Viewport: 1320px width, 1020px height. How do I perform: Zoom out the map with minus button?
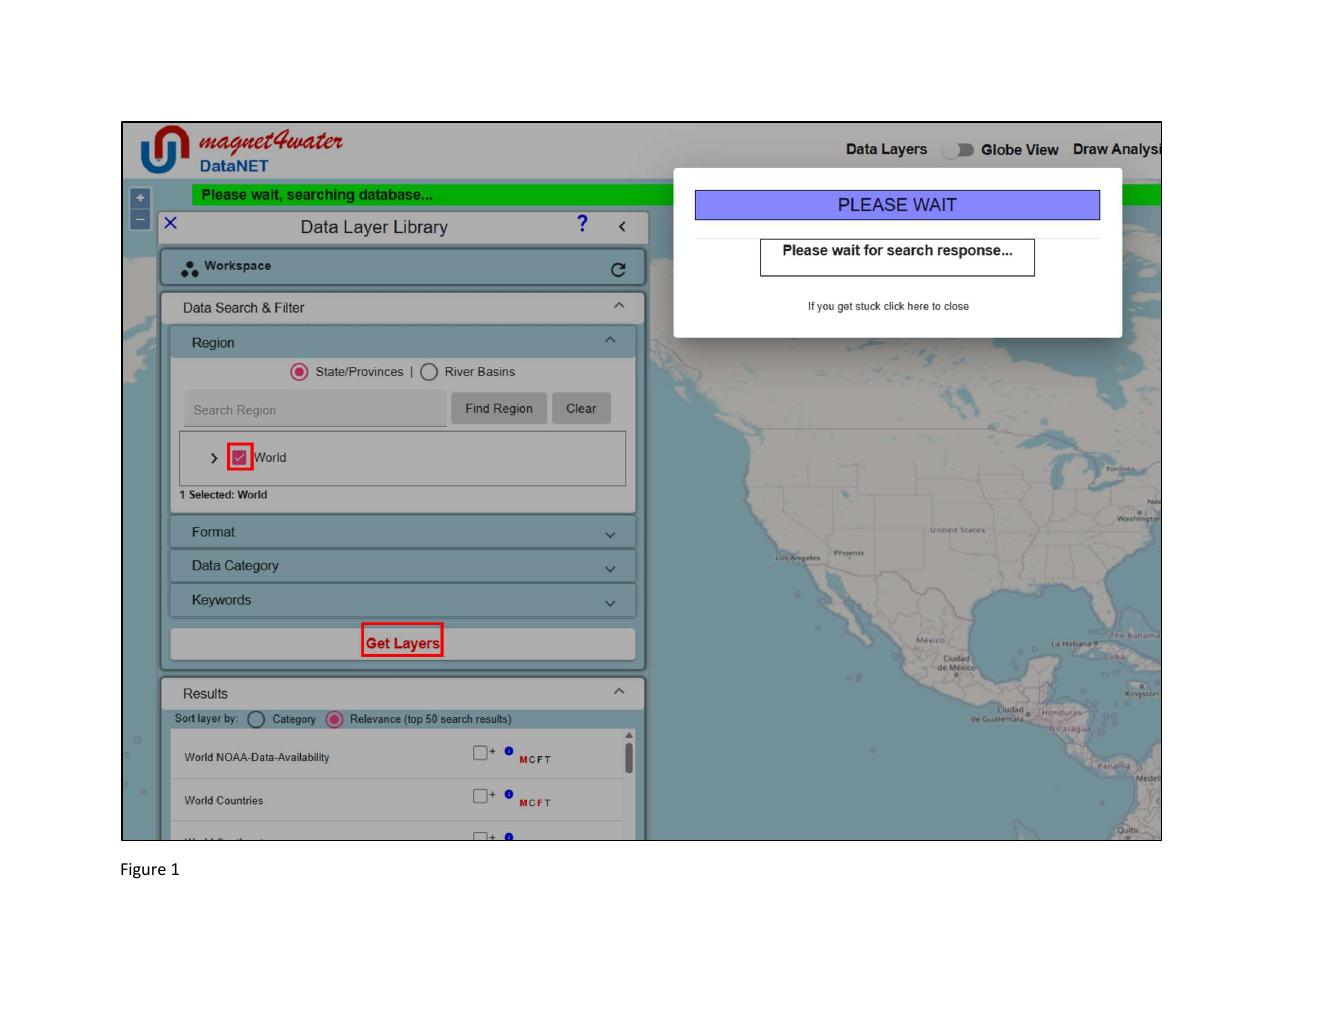(x=140, y=219)
